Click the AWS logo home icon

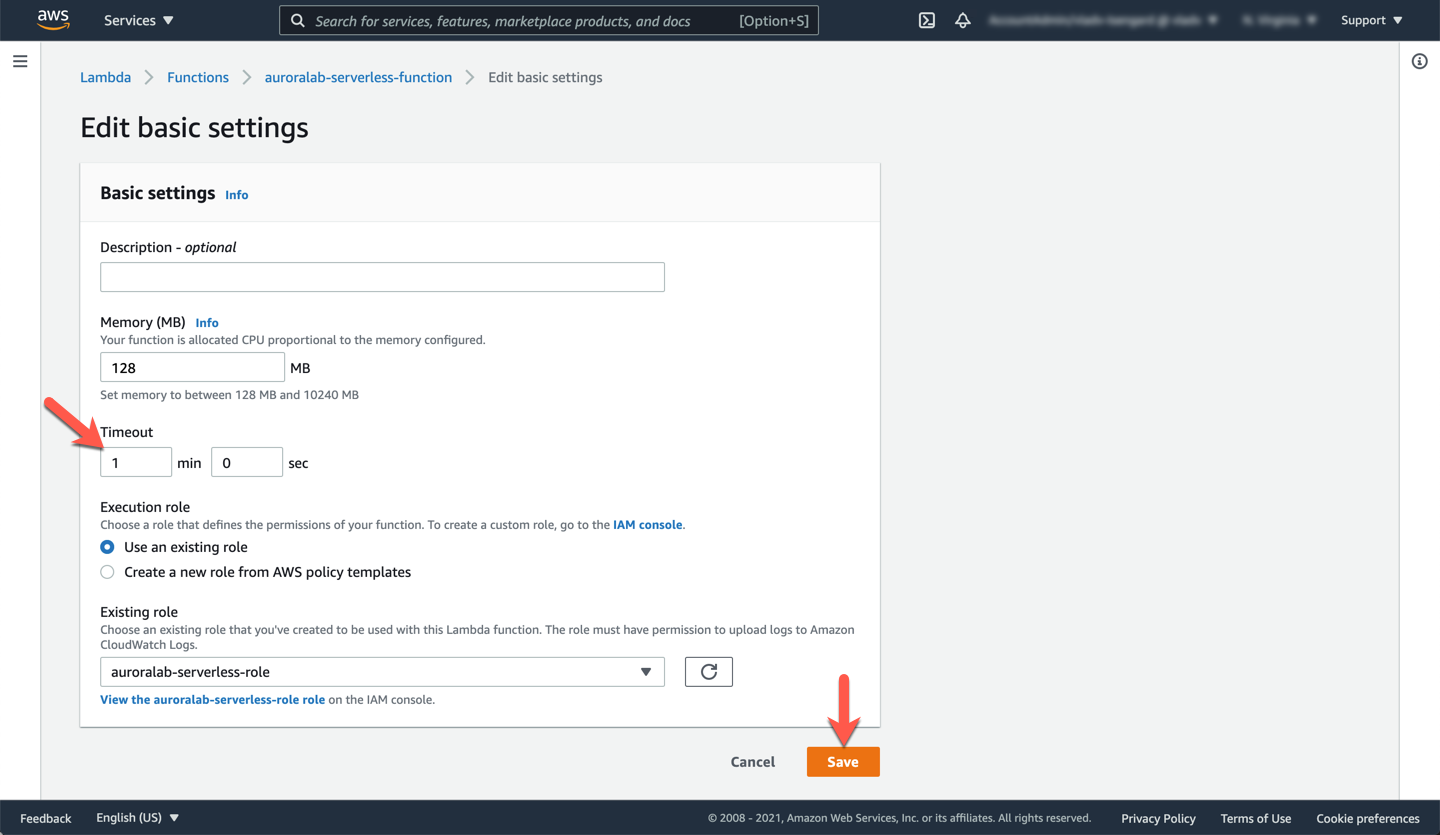(53, 20)
